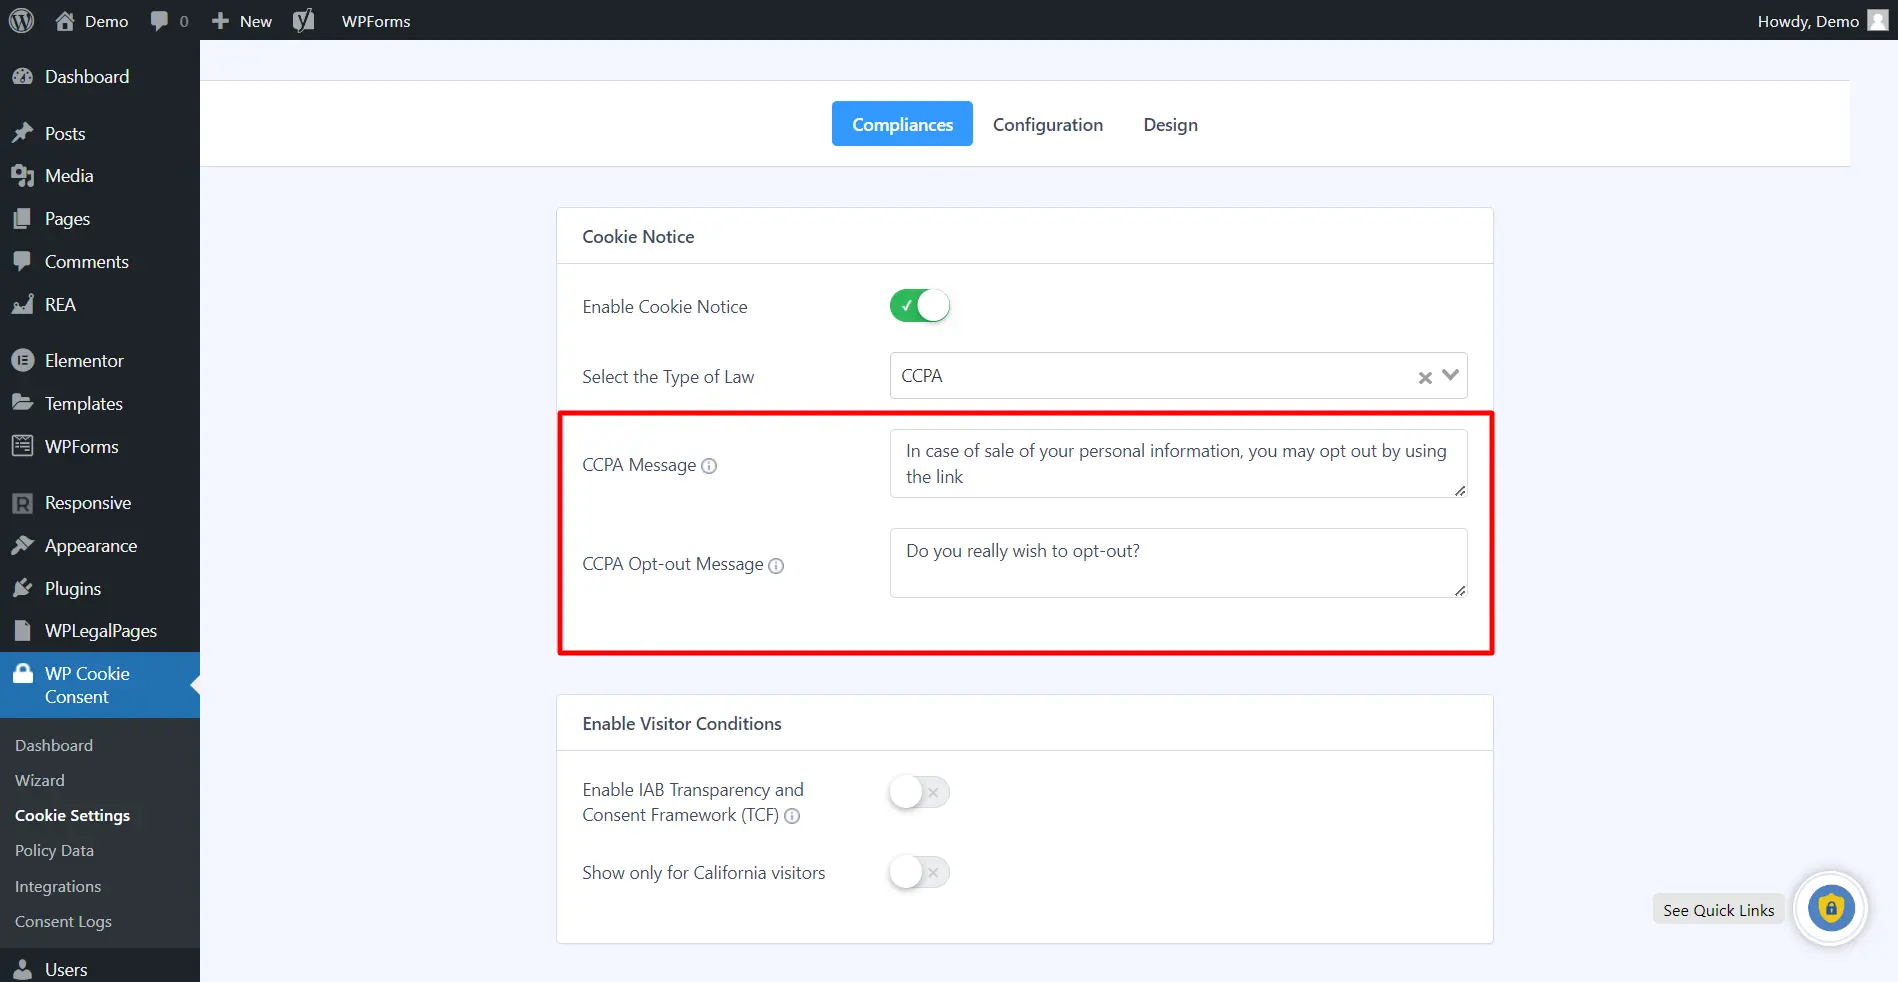Expand the Select the Type of Law dropdown arrow
Viewport: 1898px width, 982px height.
1450,376
